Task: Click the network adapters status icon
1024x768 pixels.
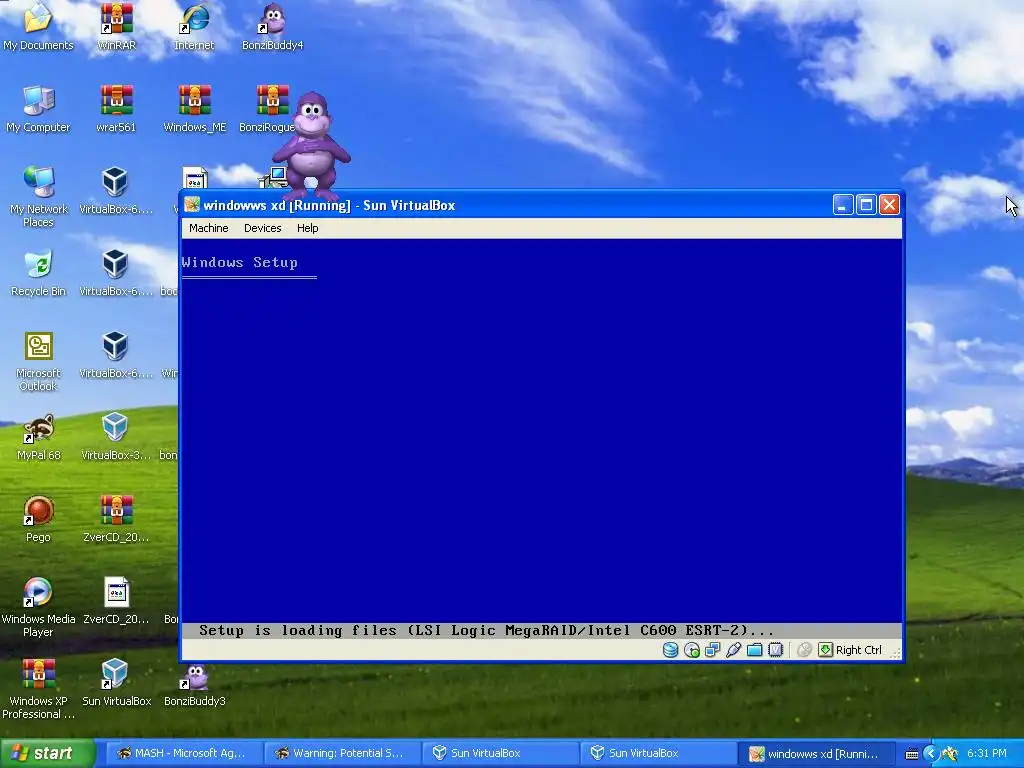Action: click(x=712, y=650)
